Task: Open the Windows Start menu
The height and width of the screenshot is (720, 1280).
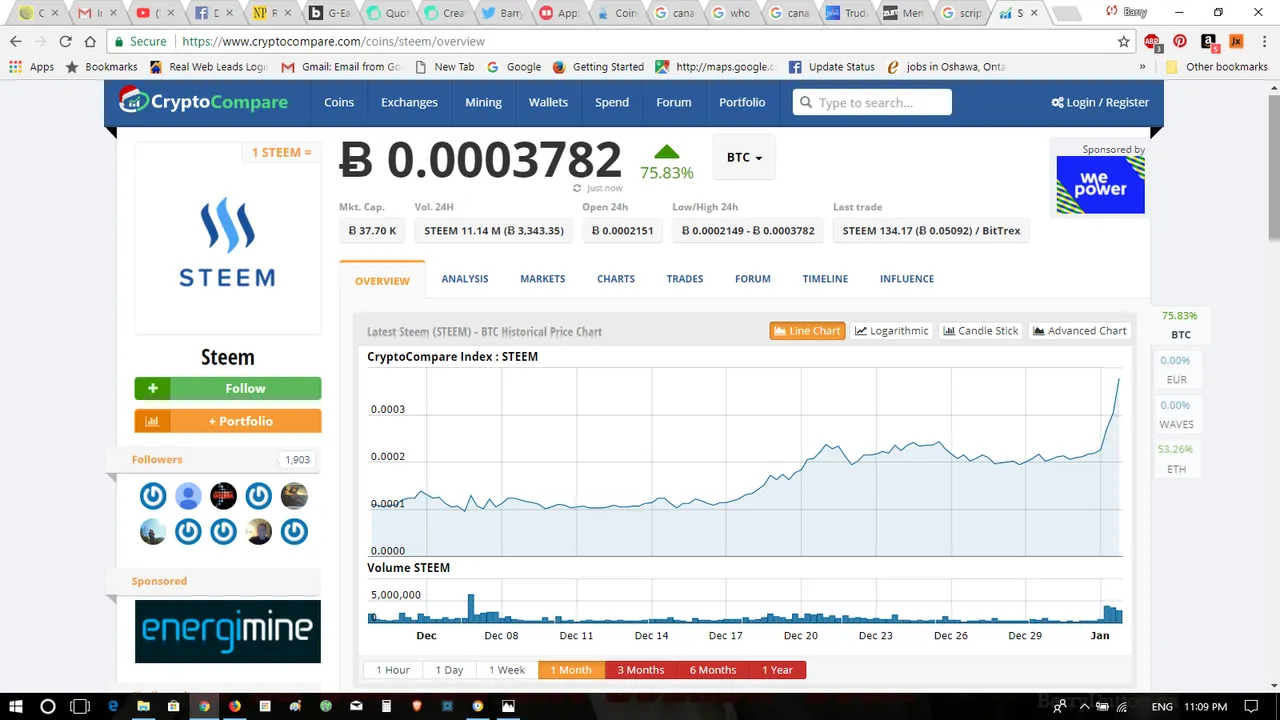Action: [16, 706]
